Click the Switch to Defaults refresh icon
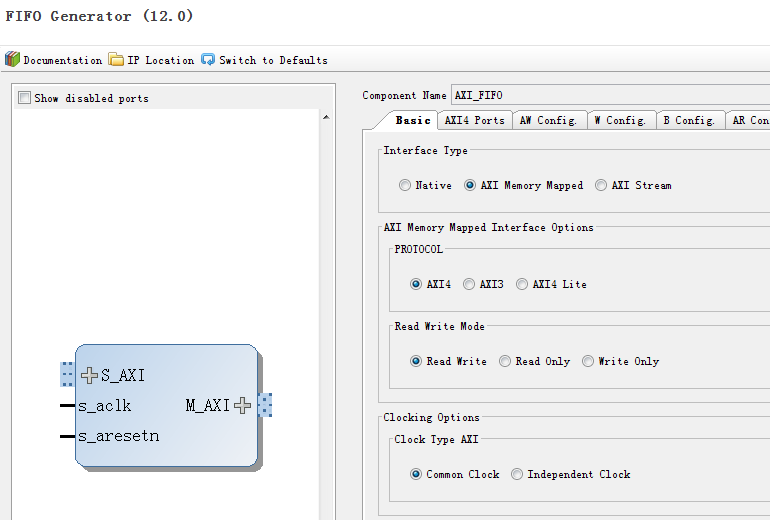This screenshot has height=520, width=770. [208, 59]
